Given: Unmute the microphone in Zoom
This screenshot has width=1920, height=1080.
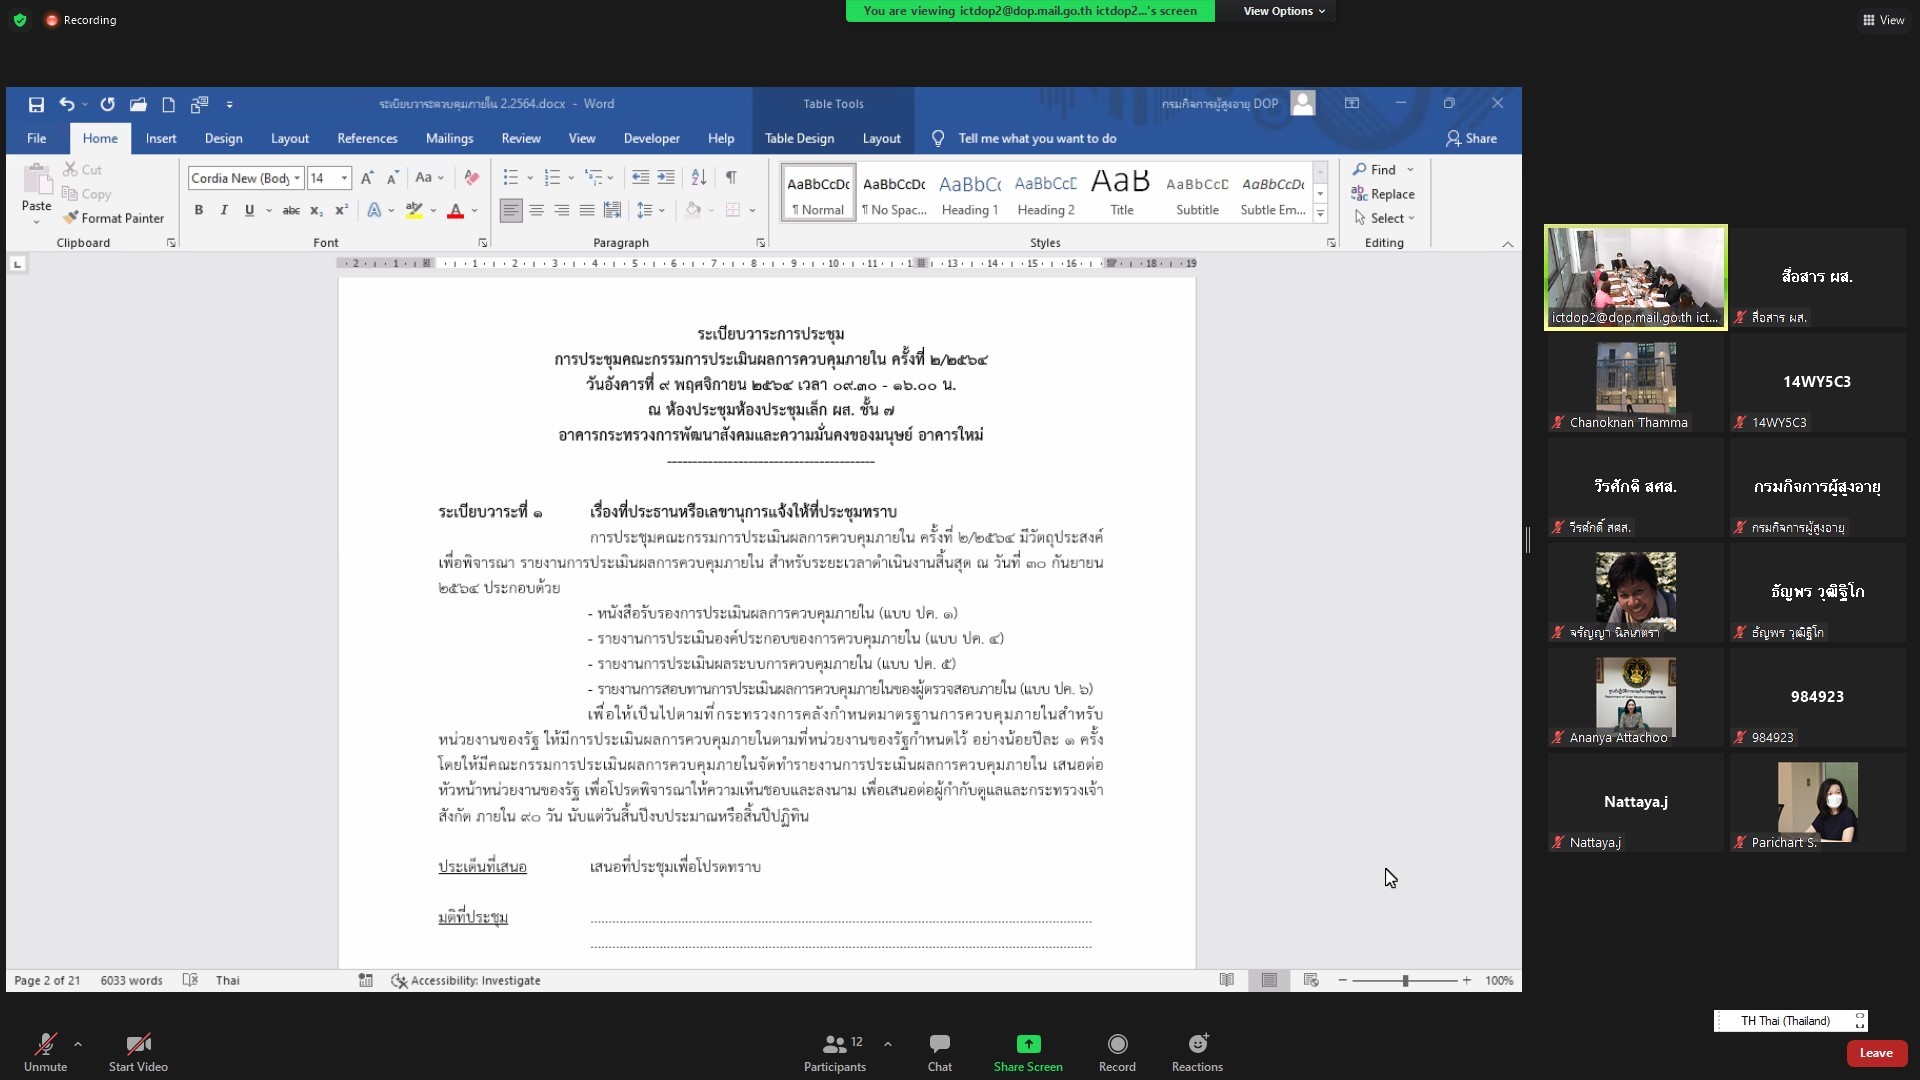Looking at the screenshot, I should [x=45, y=1052].
